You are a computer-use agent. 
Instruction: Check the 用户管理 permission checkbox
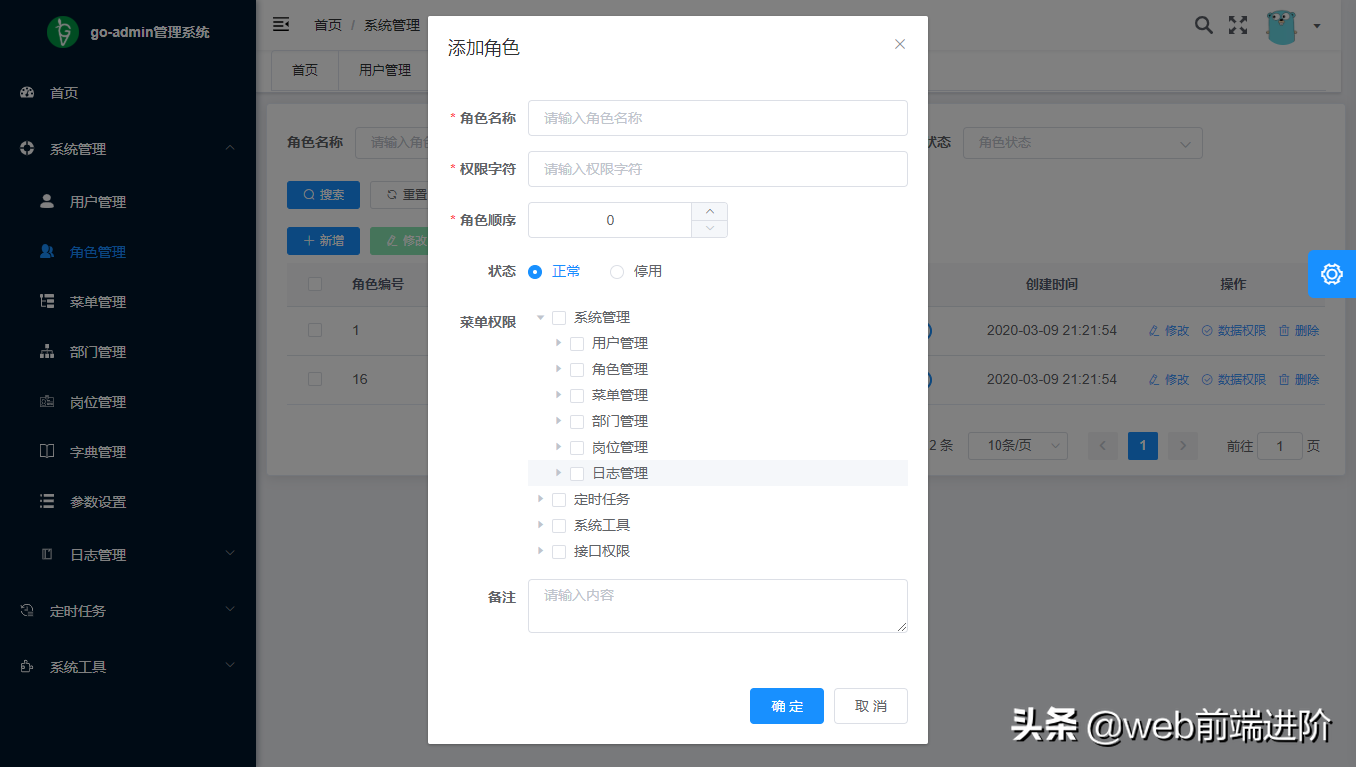(577, 344)
